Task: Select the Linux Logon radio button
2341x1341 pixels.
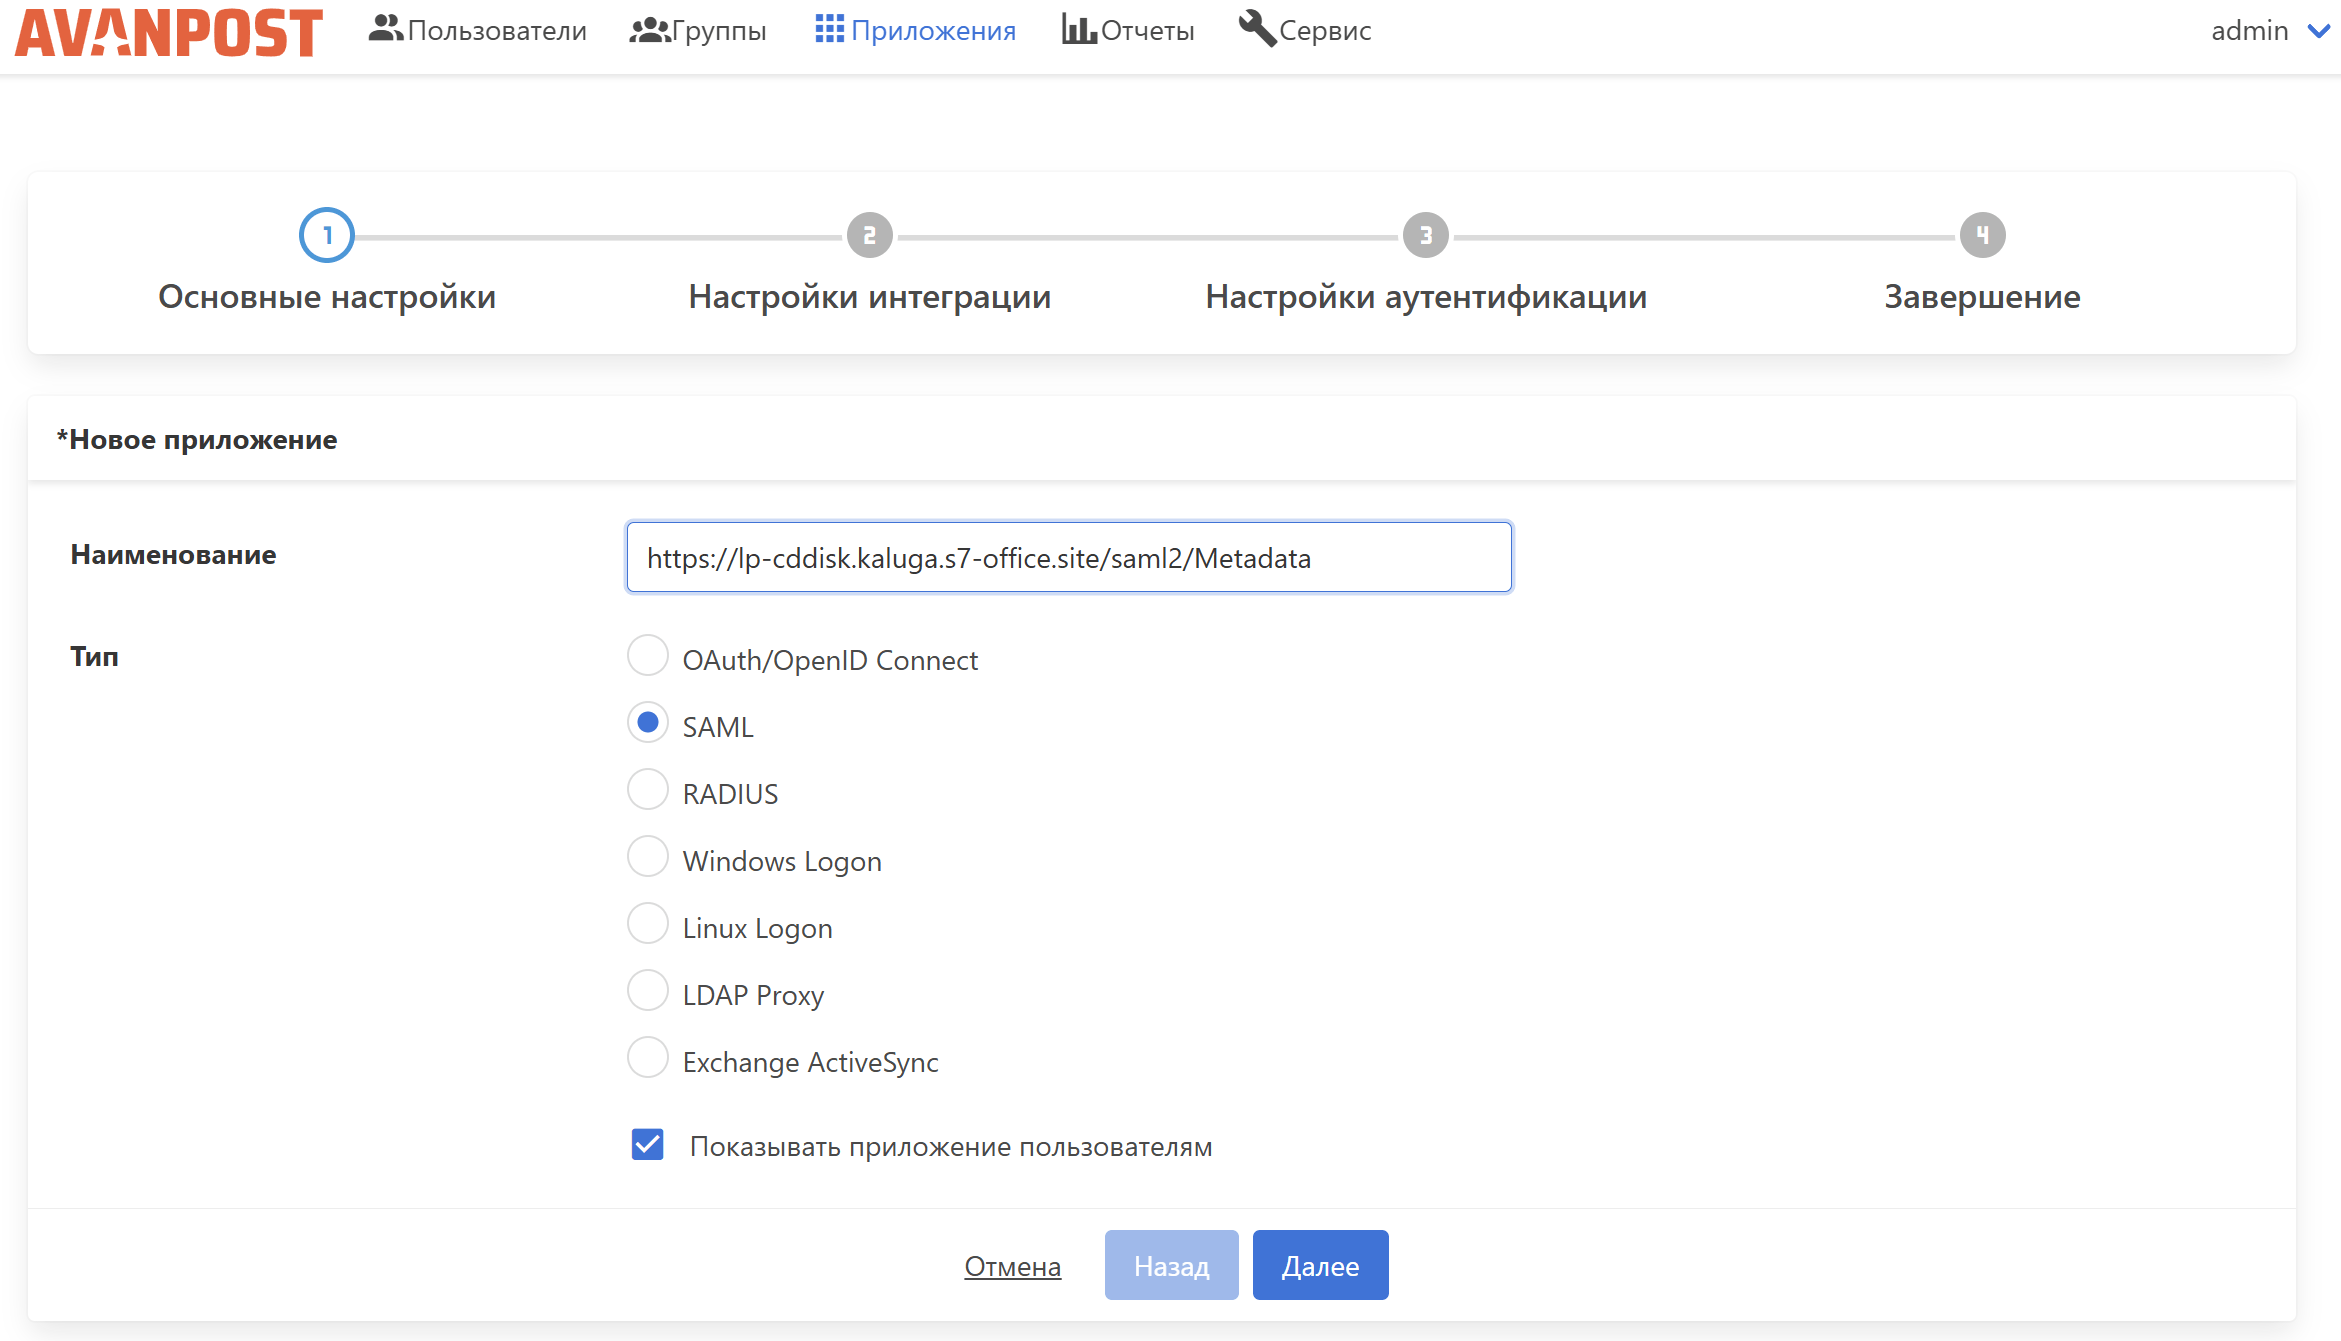Action: 648,924
